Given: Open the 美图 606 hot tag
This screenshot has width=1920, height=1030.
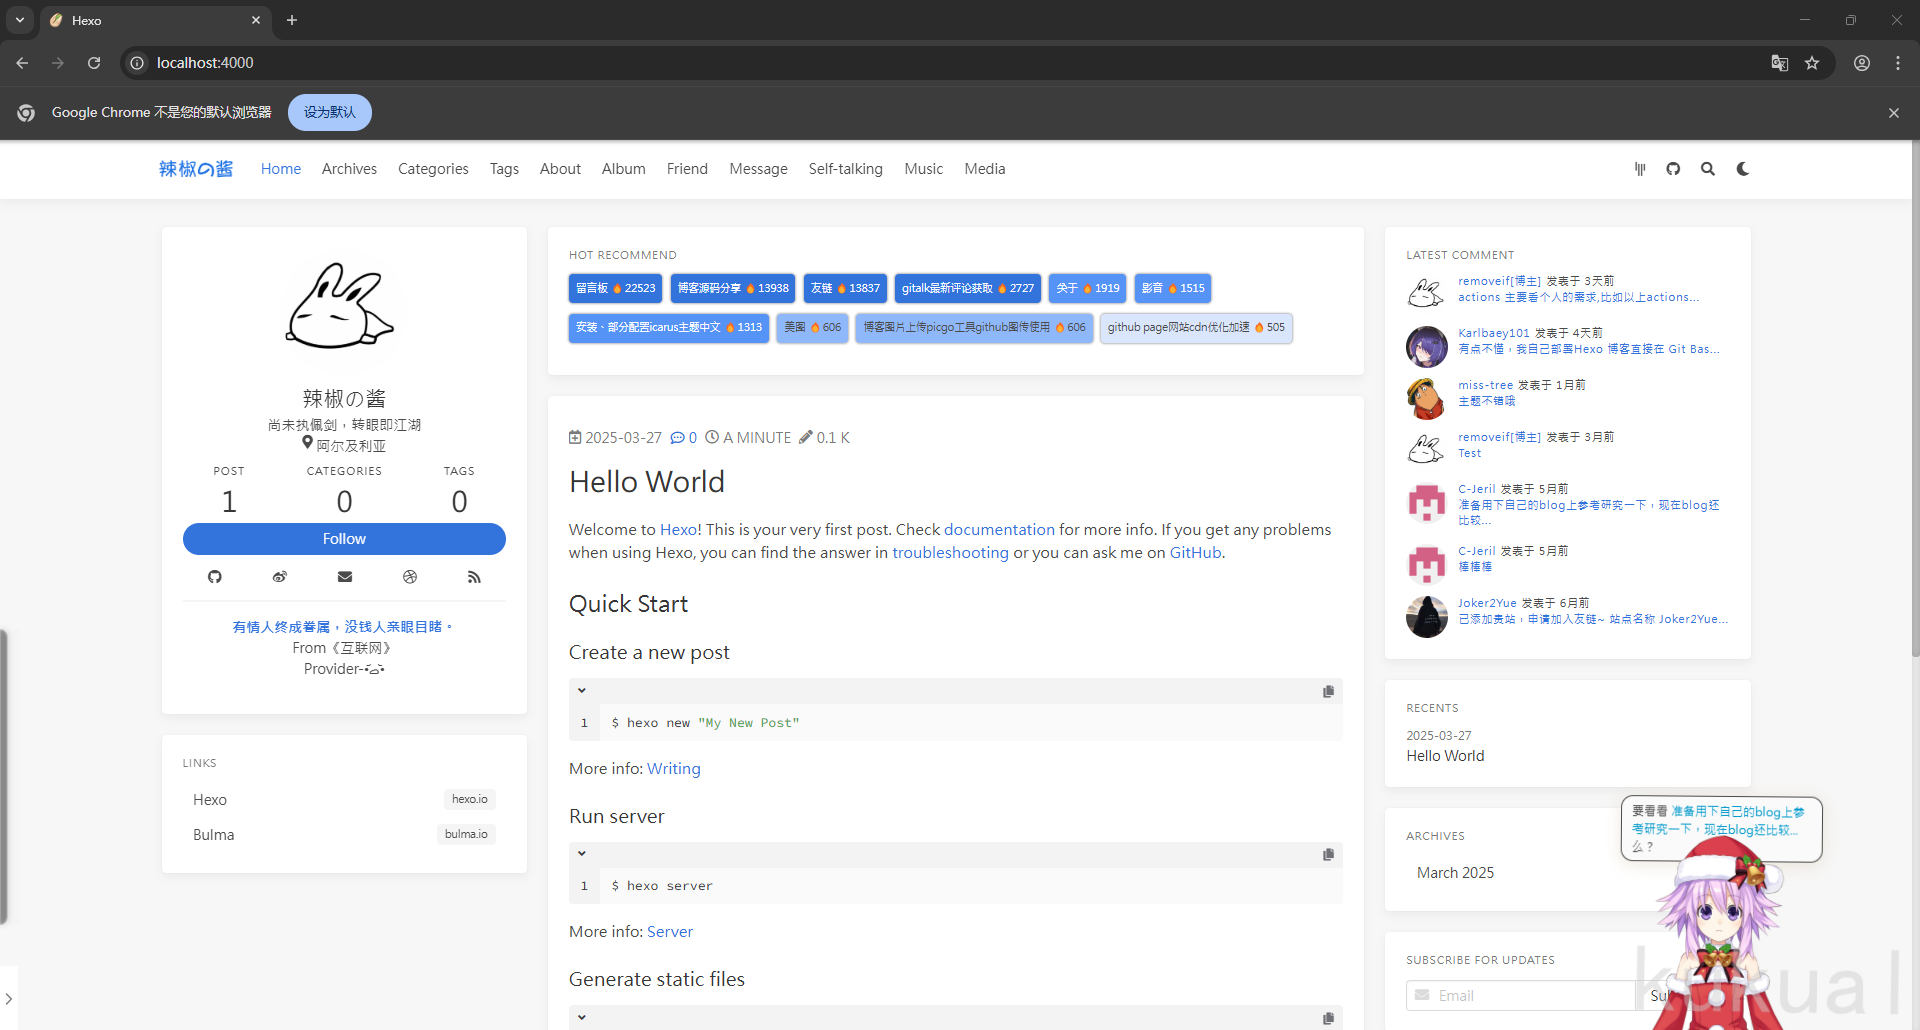Looking at the screenshot, I should click(x=812, y=328).
